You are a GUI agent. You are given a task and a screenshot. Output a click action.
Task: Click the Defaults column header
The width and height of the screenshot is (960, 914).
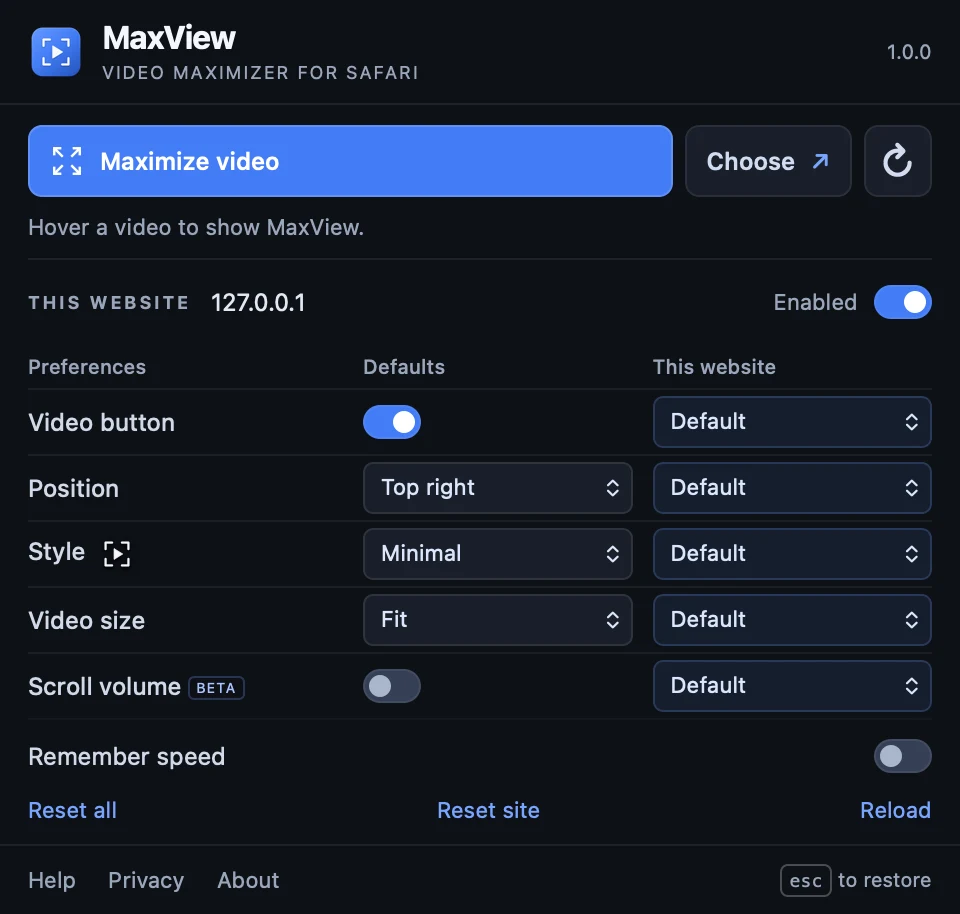click(404, 367)
